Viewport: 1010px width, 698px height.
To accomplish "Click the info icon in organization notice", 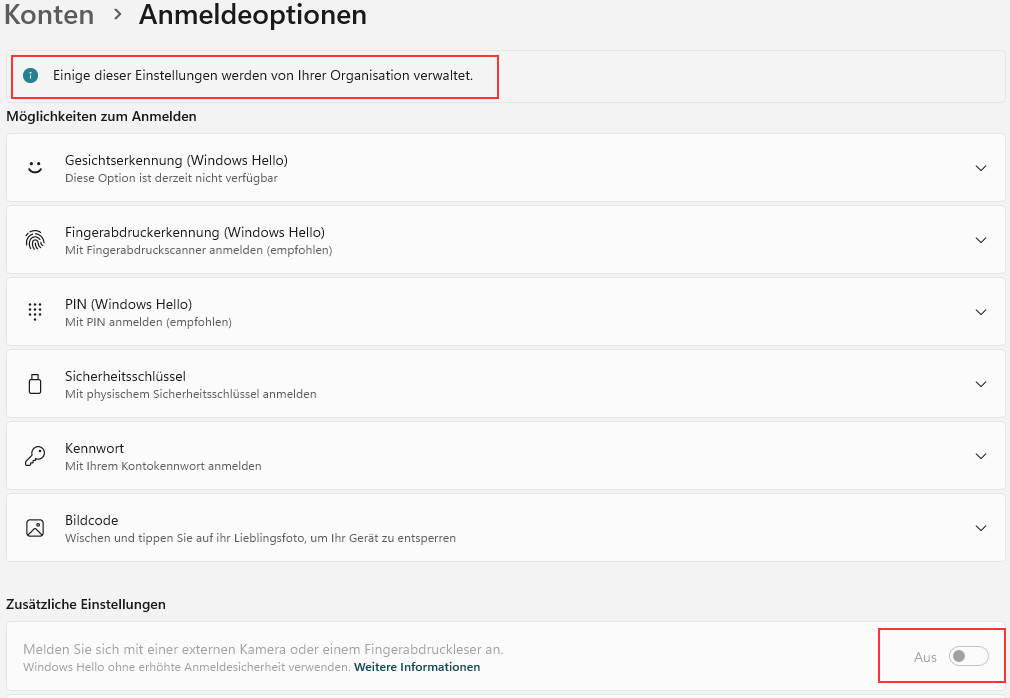I will pyautogui.click(x=30, y=75).
